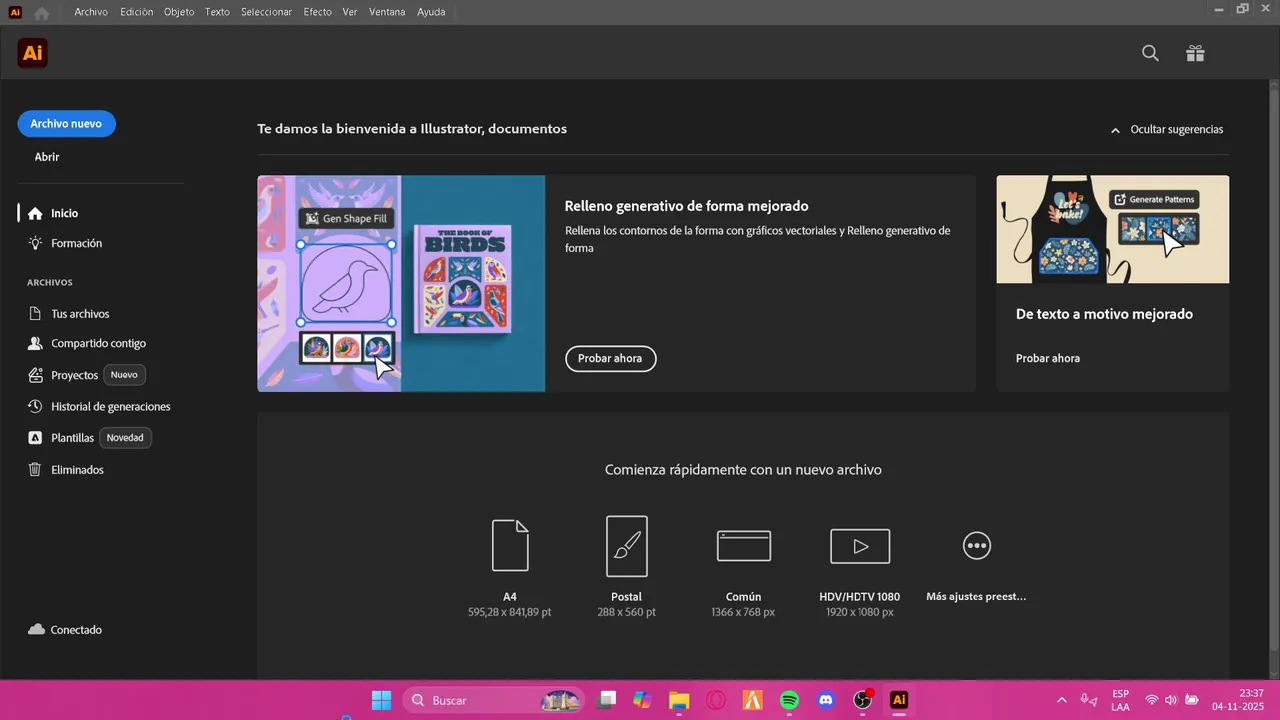Open Opera GX browser from taskbar
This screenshot has height=720, width=1280.
click(716, 700)
